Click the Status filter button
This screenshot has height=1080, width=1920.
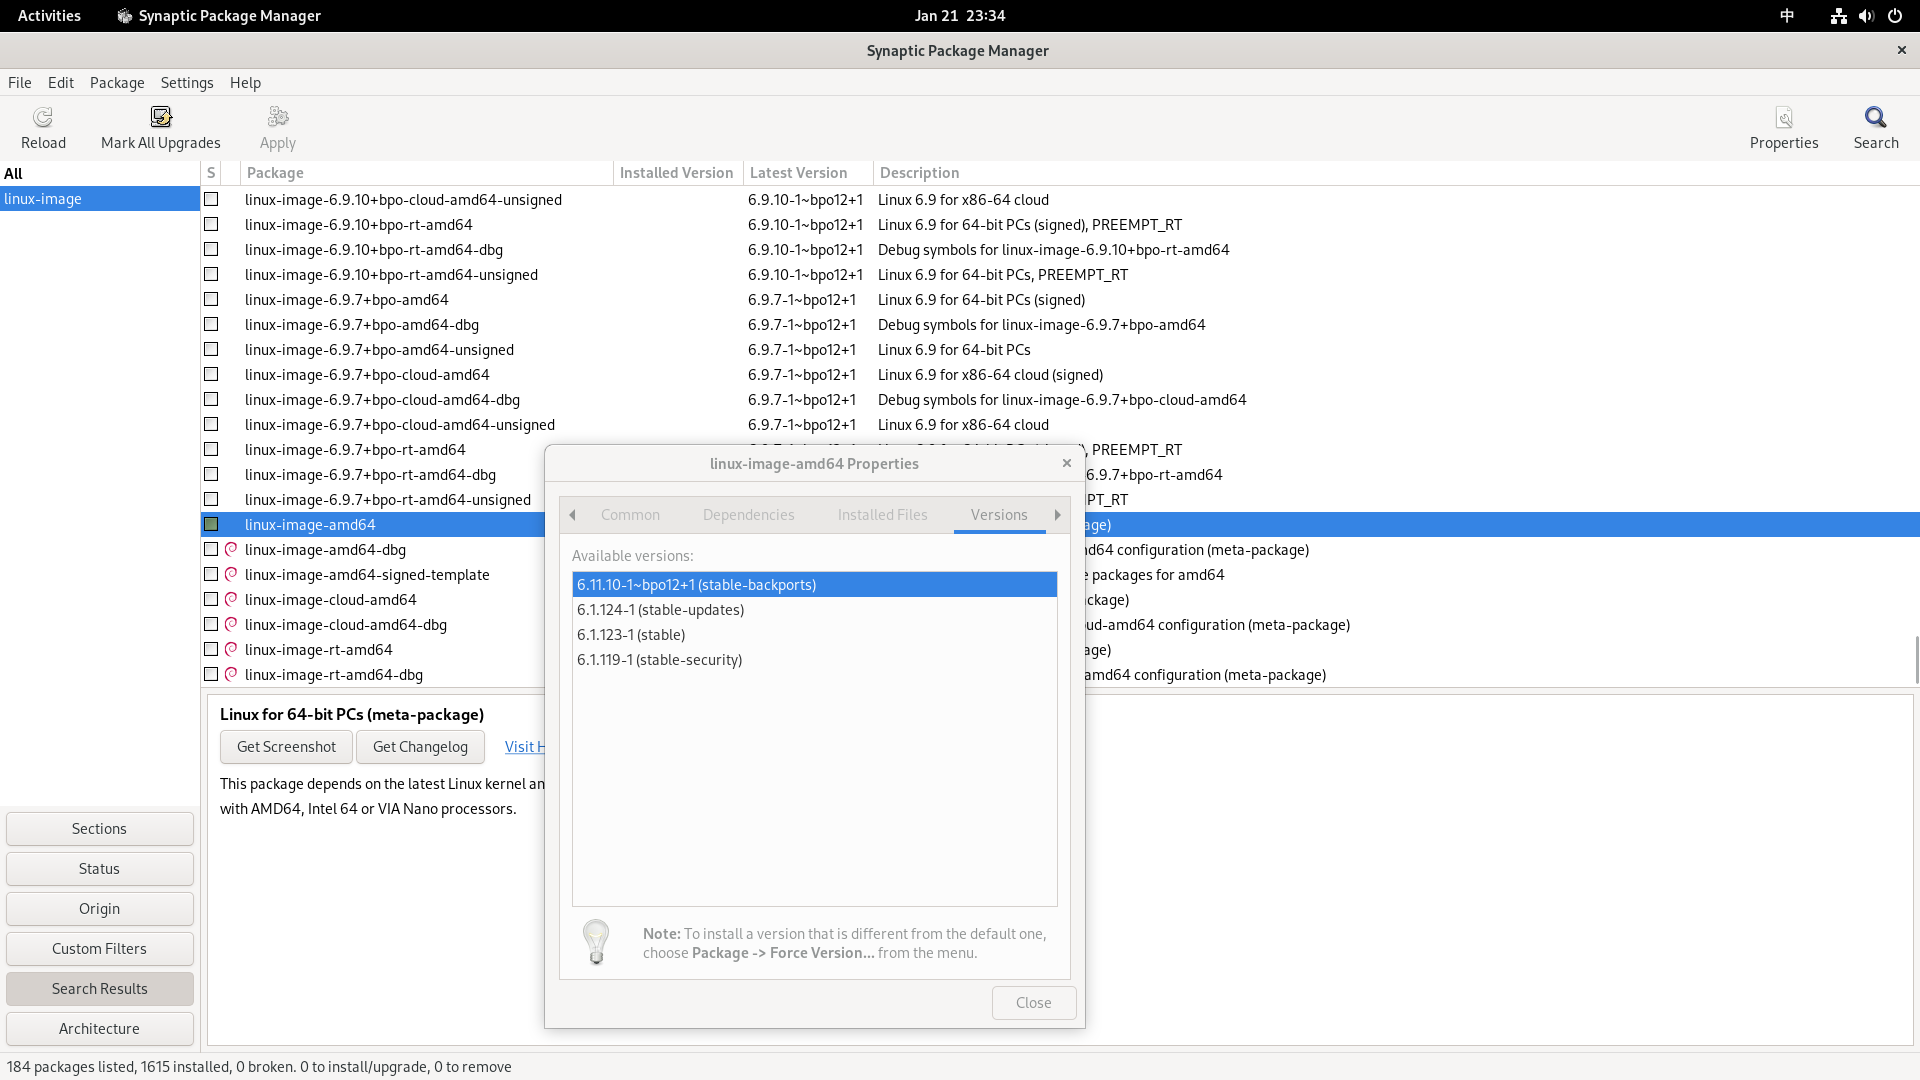click(x=99, y=869)
